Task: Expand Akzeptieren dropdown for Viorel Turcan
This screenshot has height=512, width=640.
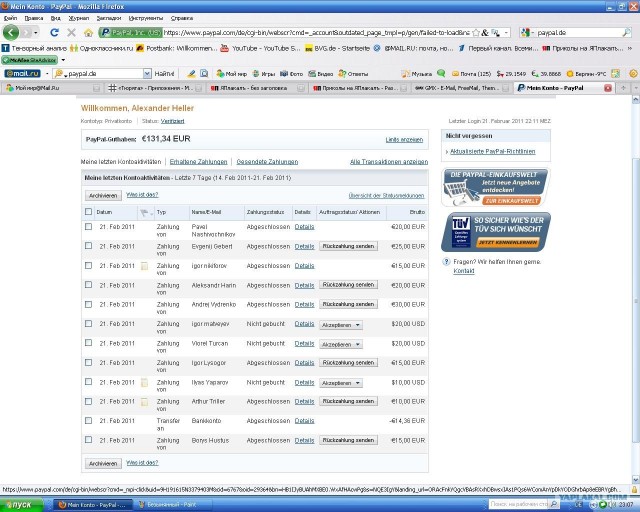Action: 341,345
